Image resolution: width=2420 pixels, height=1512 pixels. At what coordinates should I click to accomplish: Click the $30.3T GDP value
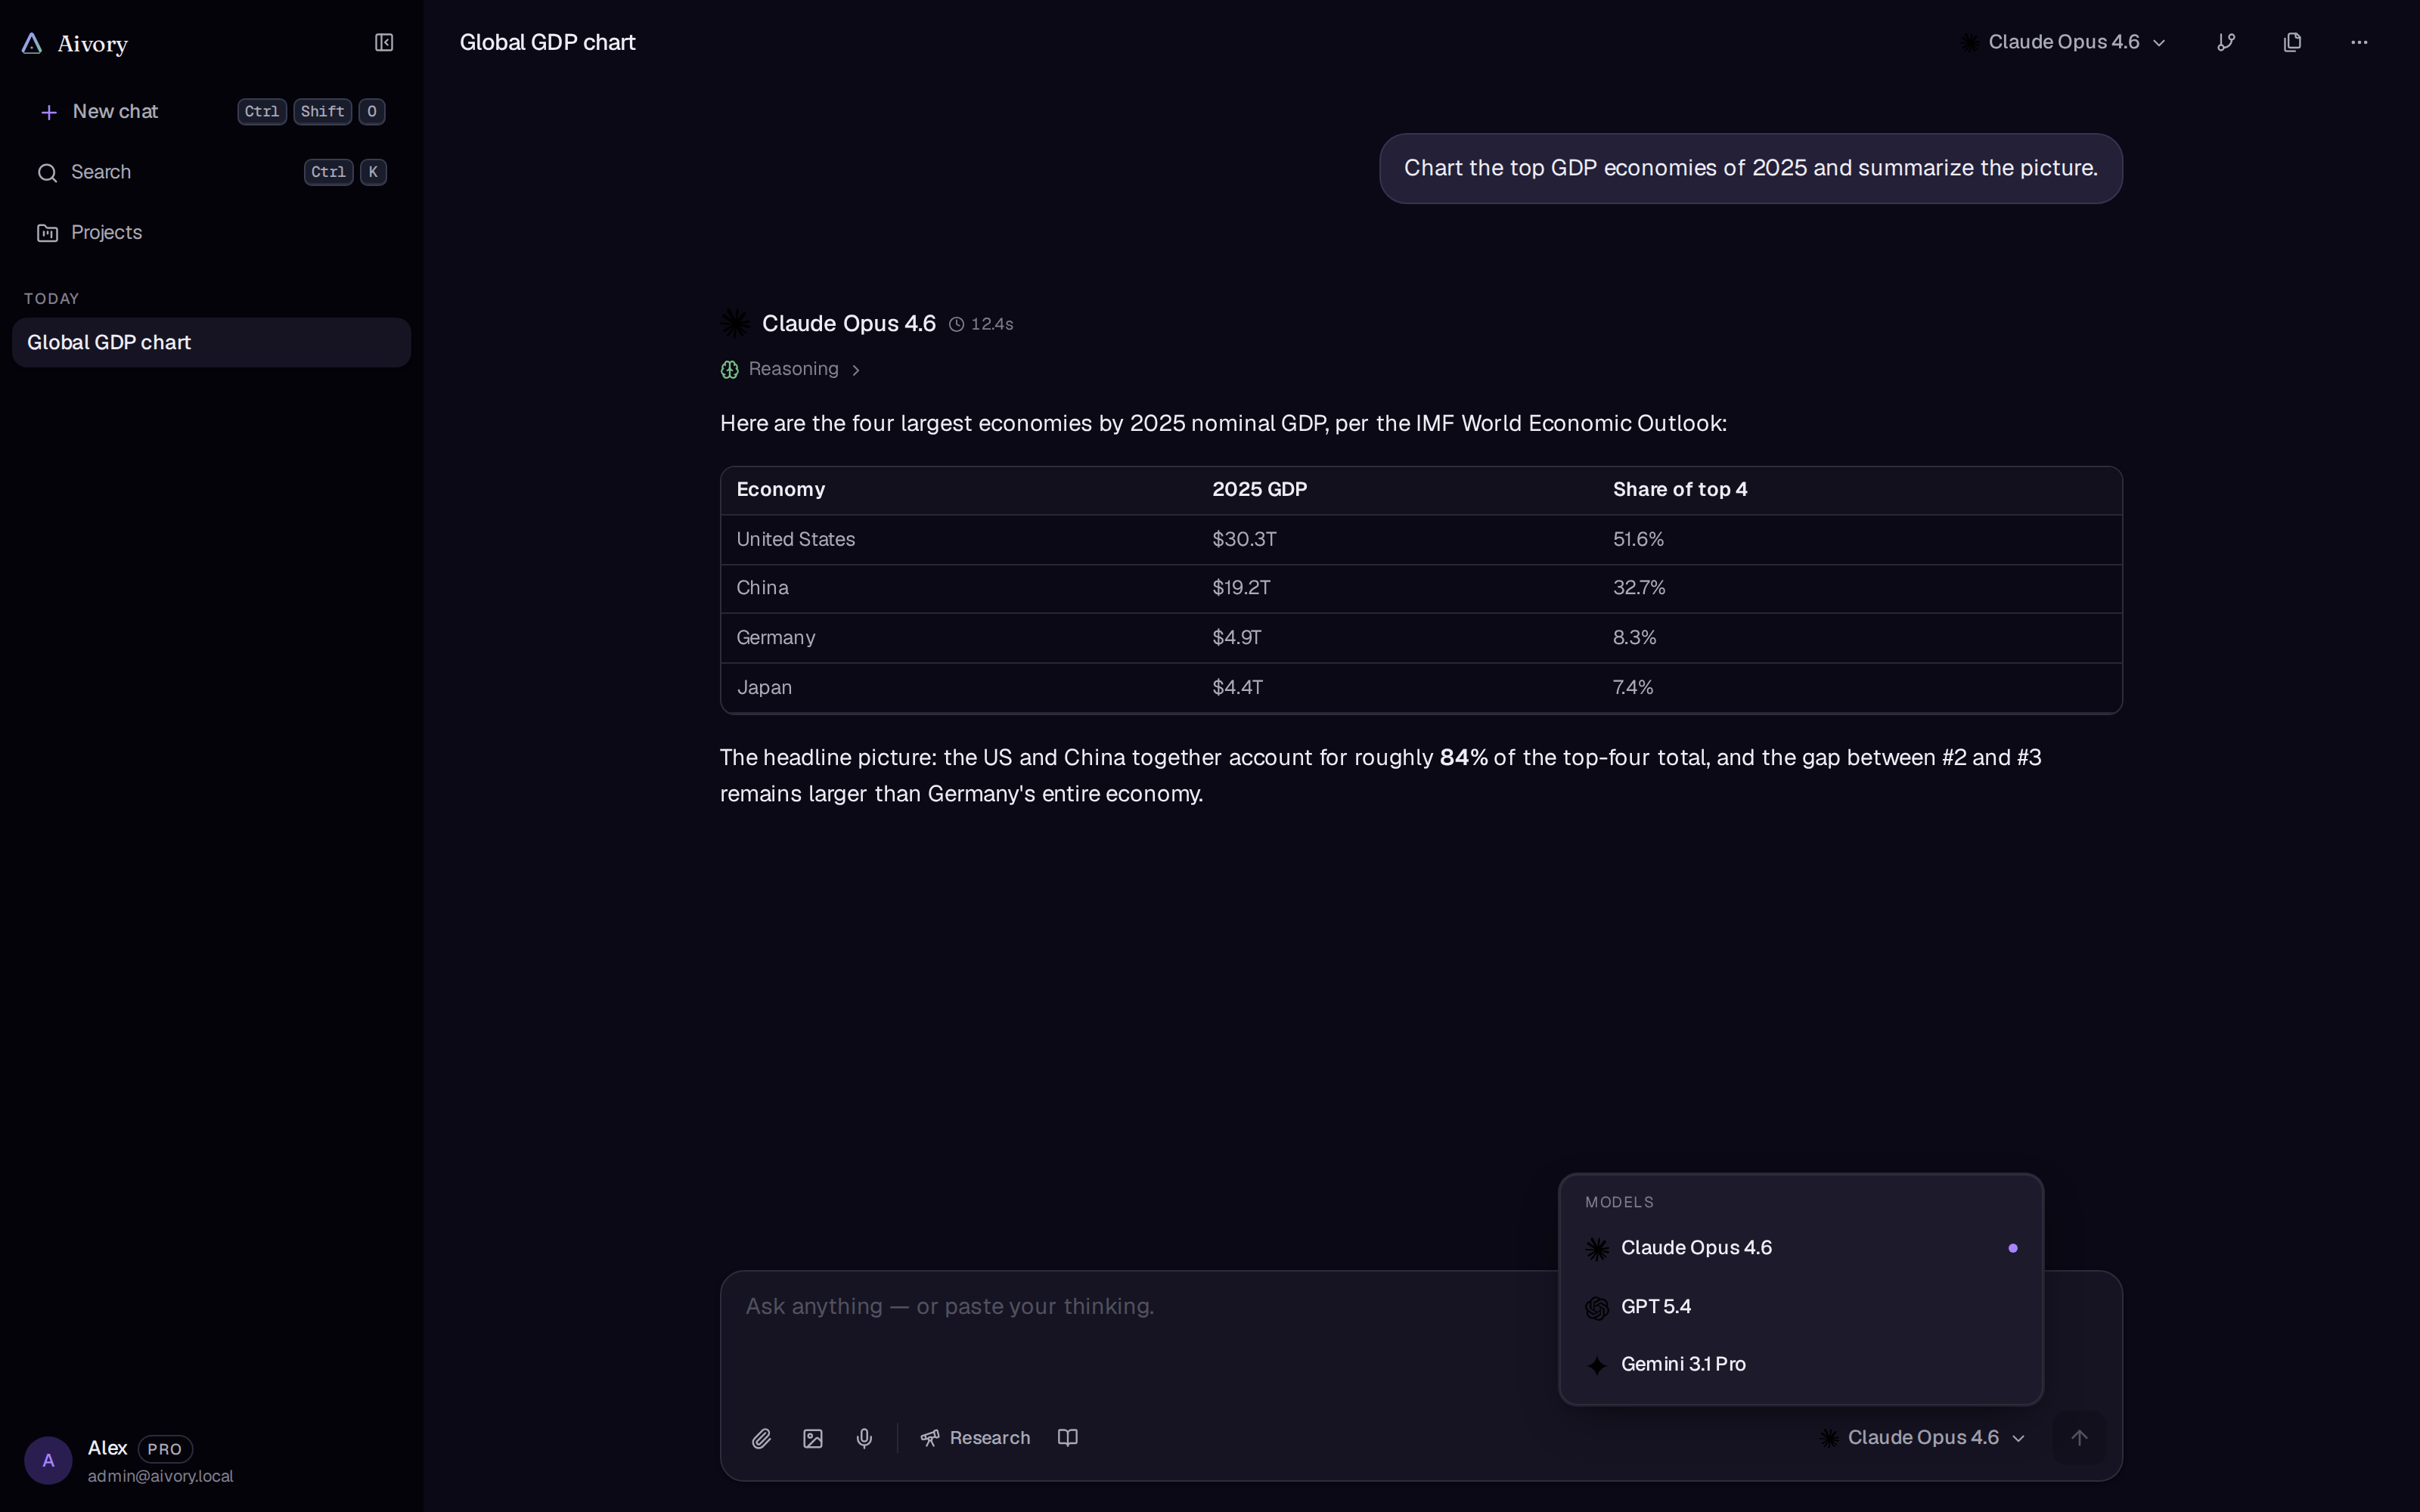coord(1244,539)
